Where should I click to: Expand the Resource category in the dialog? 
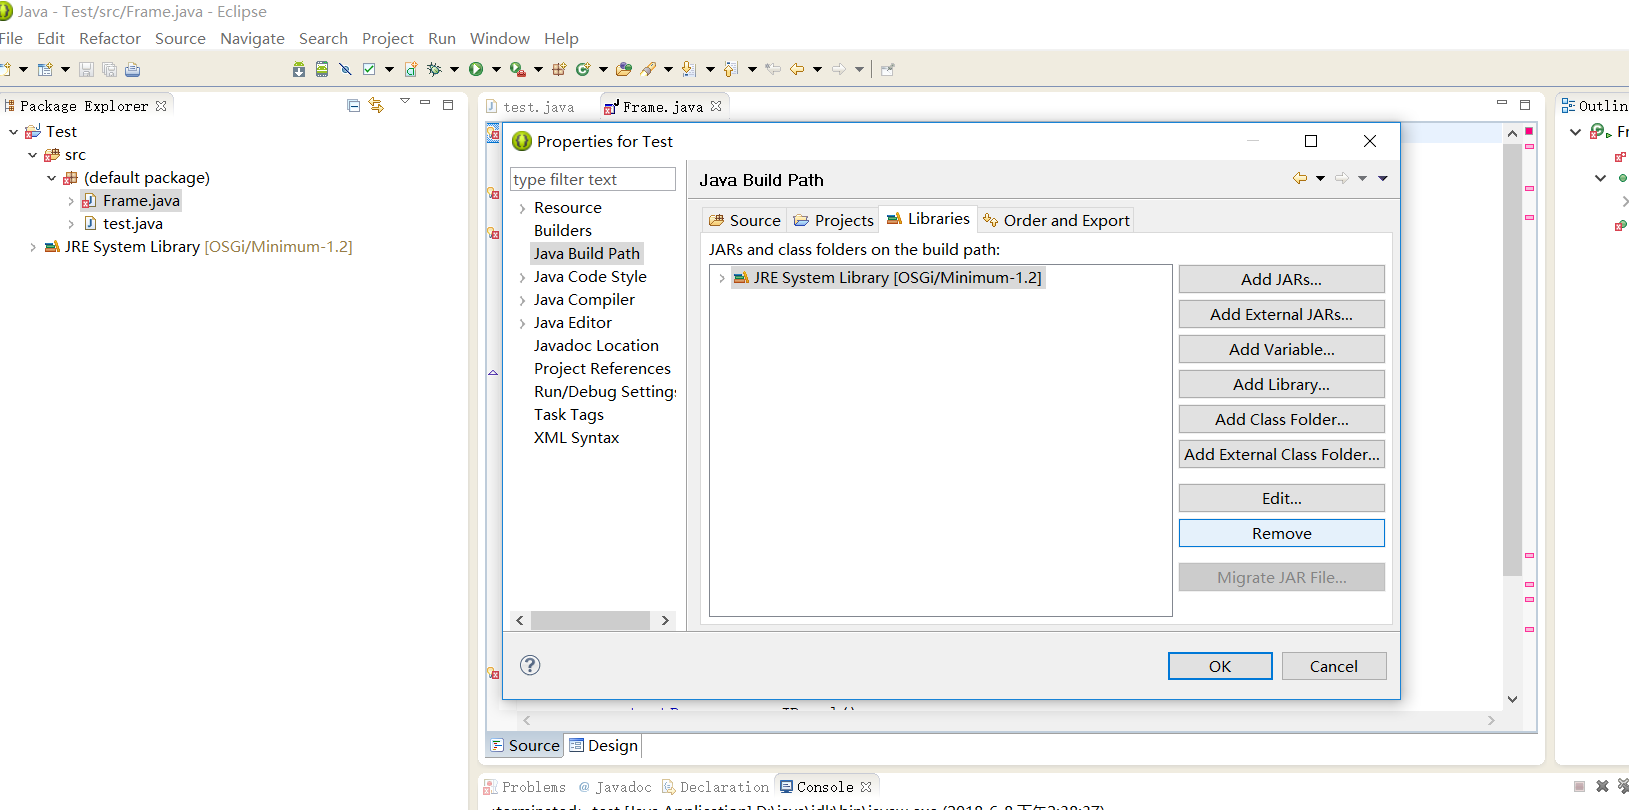[x=522, y=208]
